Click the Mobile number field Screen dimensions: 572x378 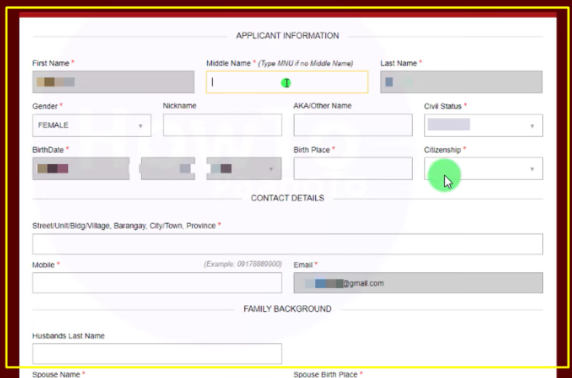[157, 282]
